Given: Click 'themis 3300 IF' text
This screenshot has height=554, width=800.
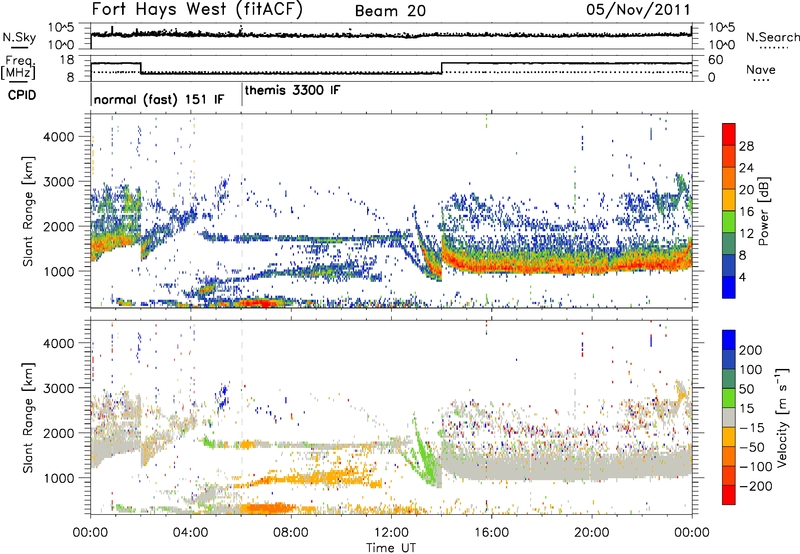Looking at the screenshot, I should point(292,90).
